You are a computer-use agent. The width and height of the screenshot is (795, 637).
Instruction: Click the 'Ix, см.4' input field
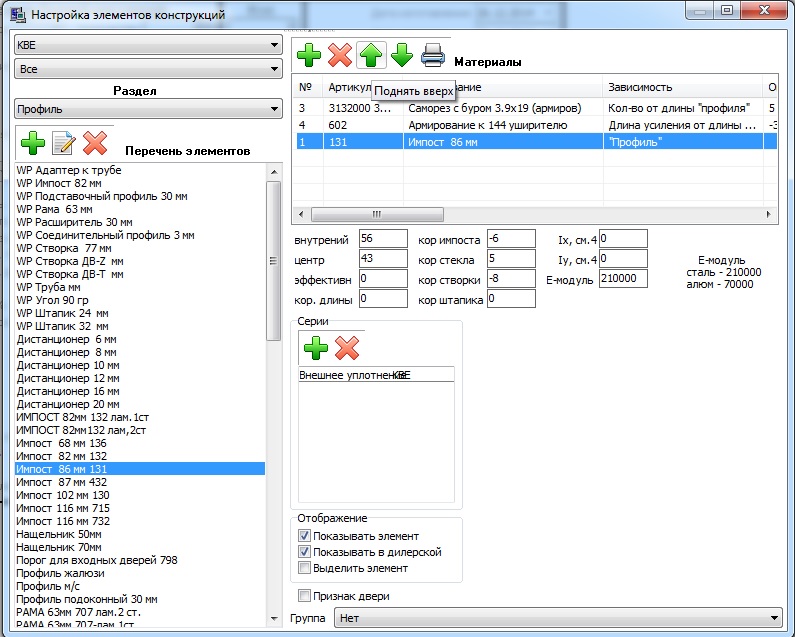click(x=623, y=238)
